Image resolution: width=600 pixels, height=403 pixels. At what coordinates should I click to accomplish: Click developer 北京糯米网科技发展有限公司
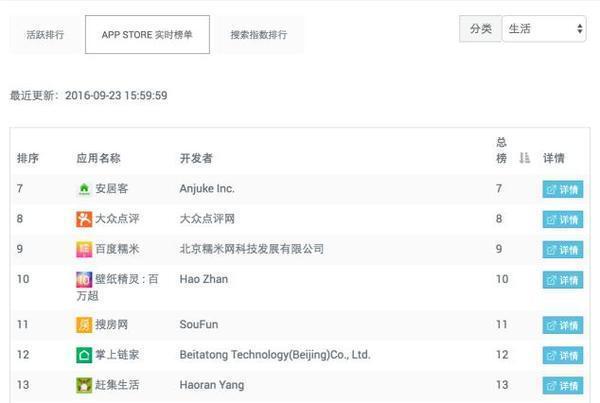pyautogui.click(x=252, y=249)
